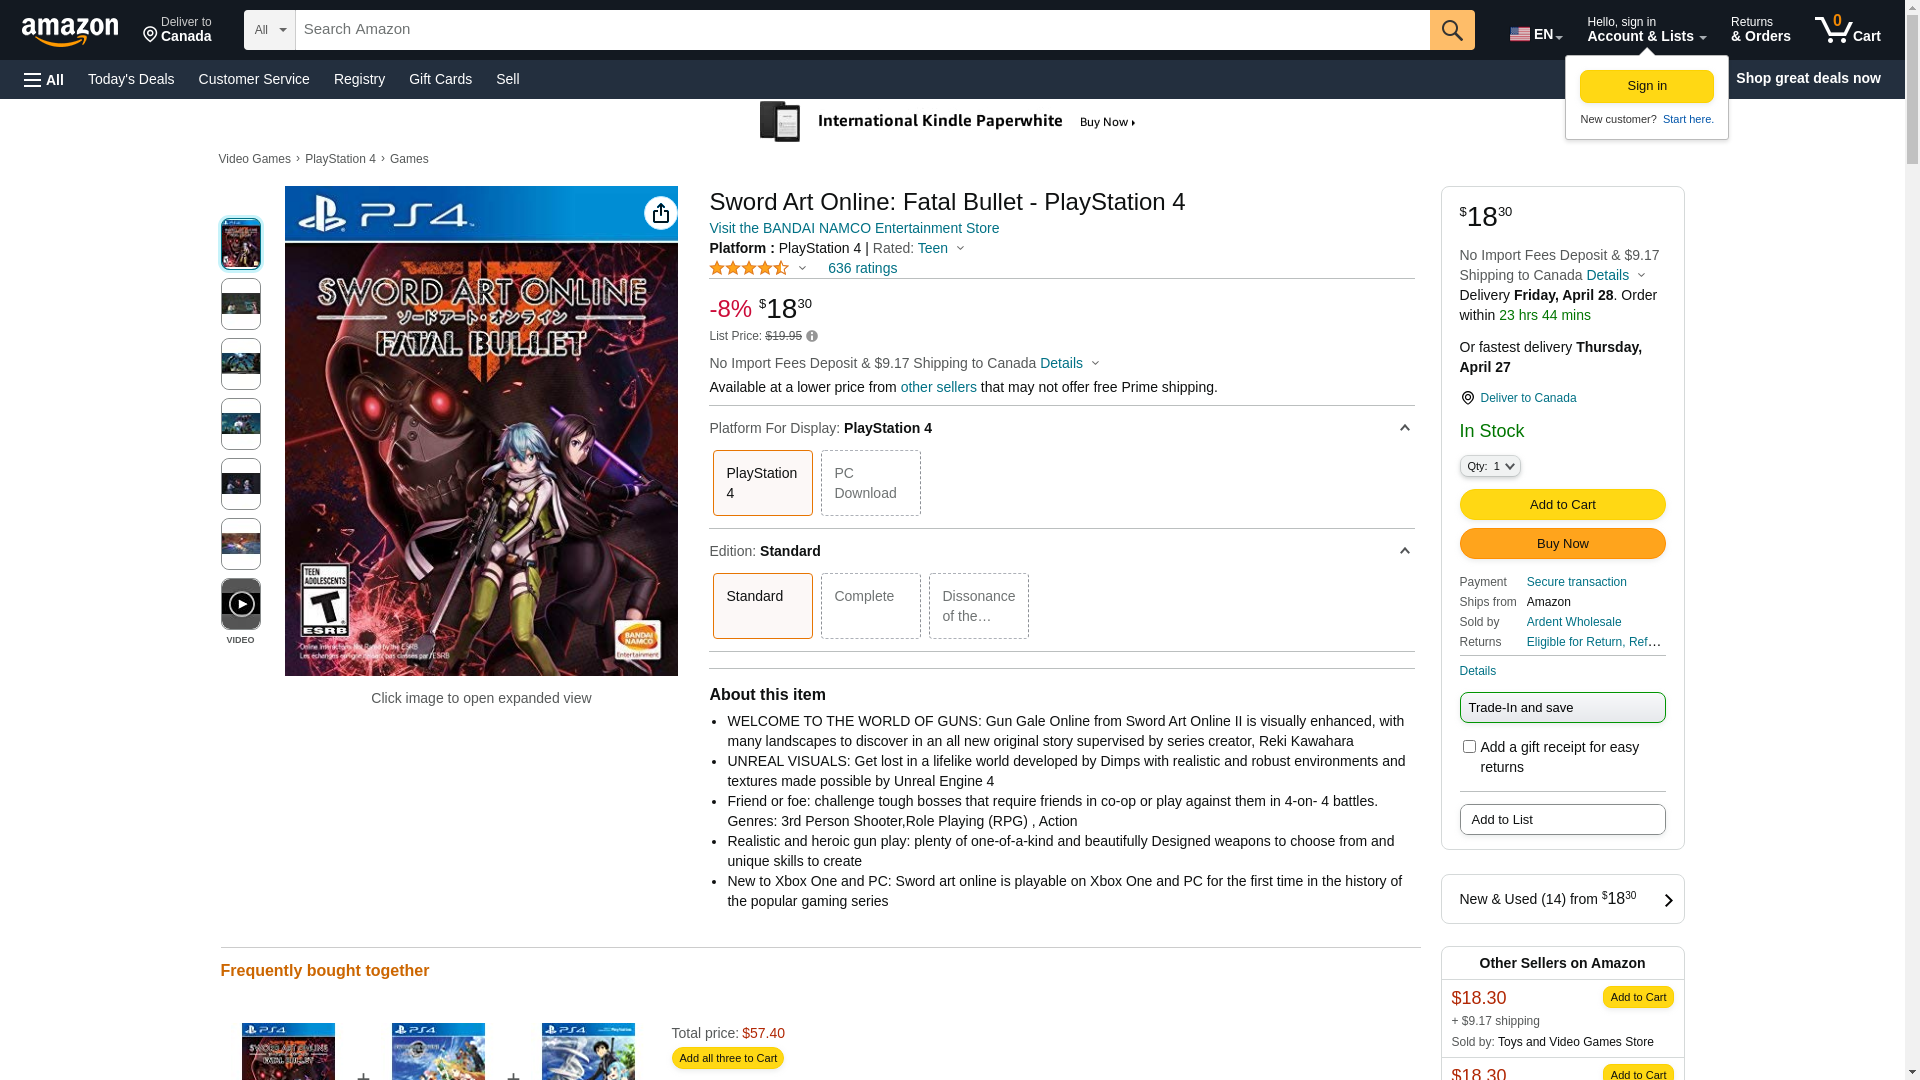
Task: Open Gift Cards in navigation bar
Action: tap(440, 79)
